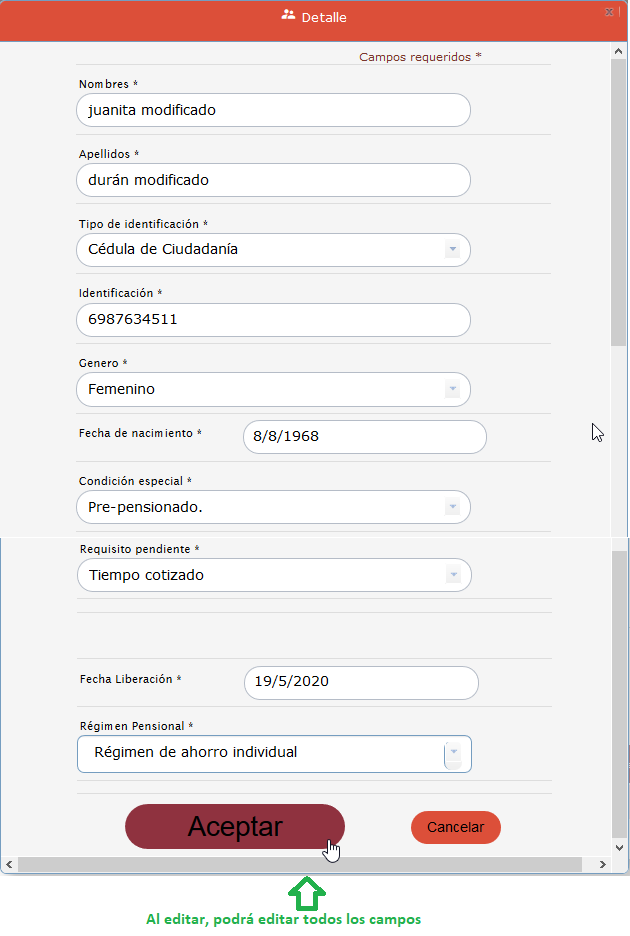Click the horizontal scrollbar thumb
Image resolution: width=630 pixels, height=936 pixels.
click(300, 864)
